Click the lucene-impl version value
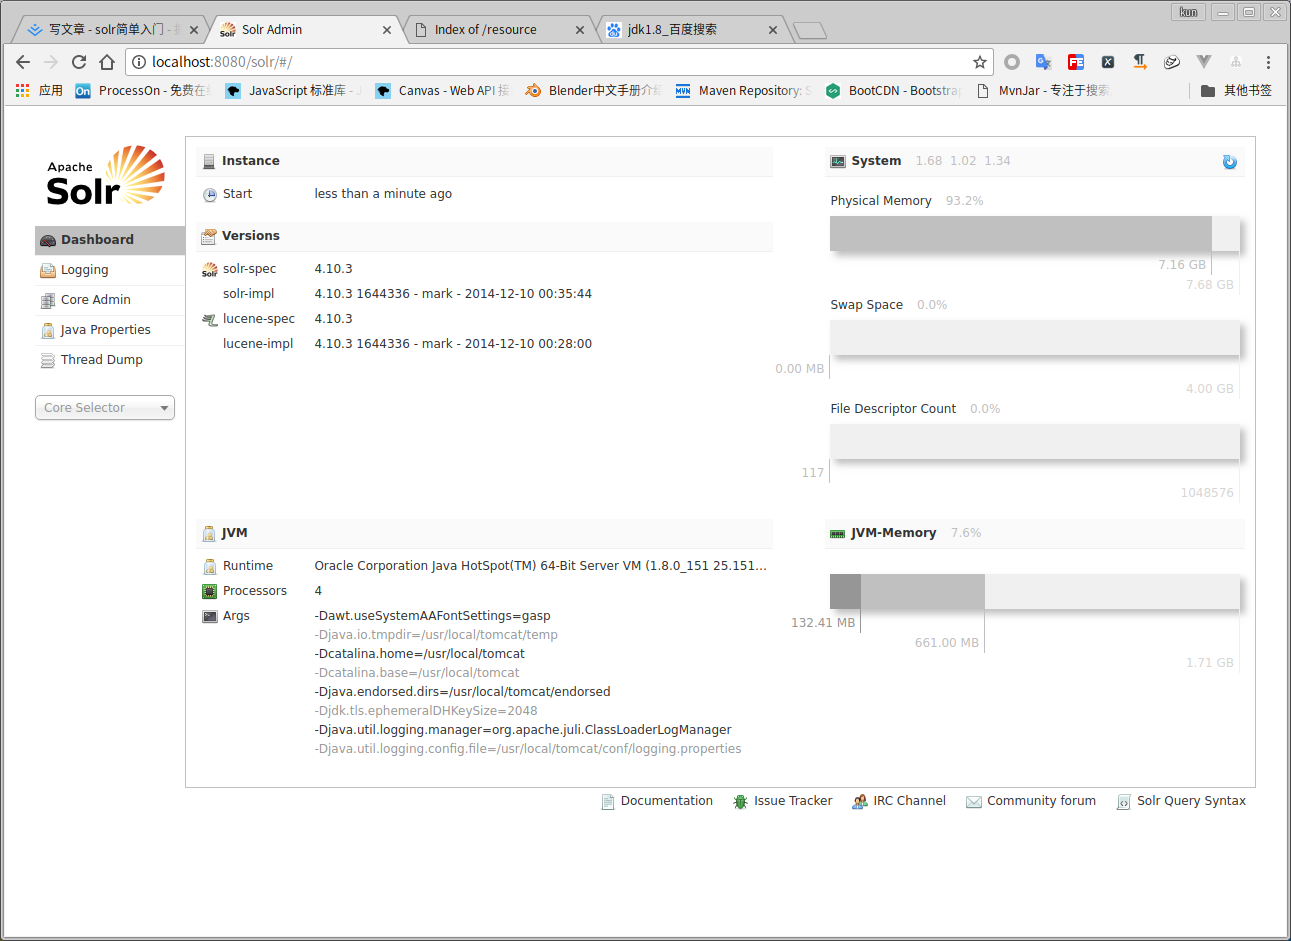This screenshot has height=941, width=1291. pos(453,344)
